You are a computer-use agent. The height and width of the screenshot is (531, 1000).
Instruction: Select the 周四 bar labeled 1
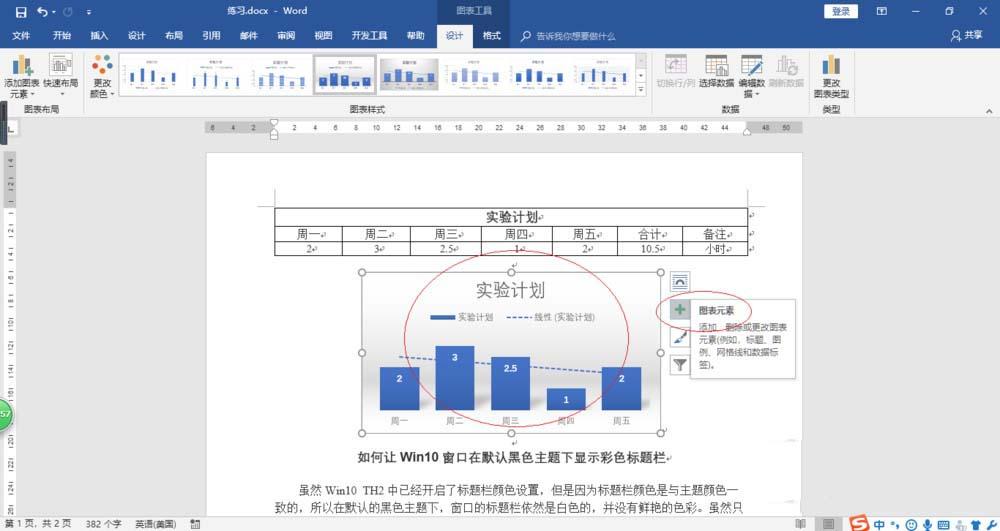pyautogui.click(x=566, y=399)
